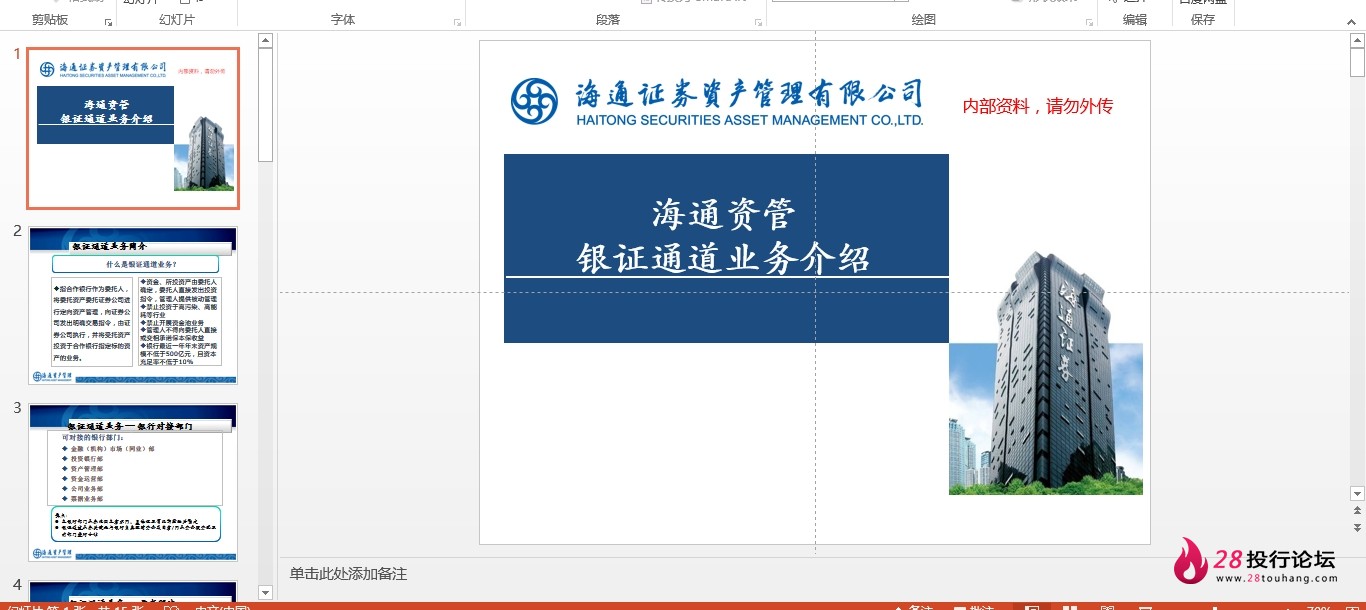Click 可对接的银行部门 text in slide 3 thumbnail
The width and height of the screenshot is (1366, 610).
pos(93,437)
